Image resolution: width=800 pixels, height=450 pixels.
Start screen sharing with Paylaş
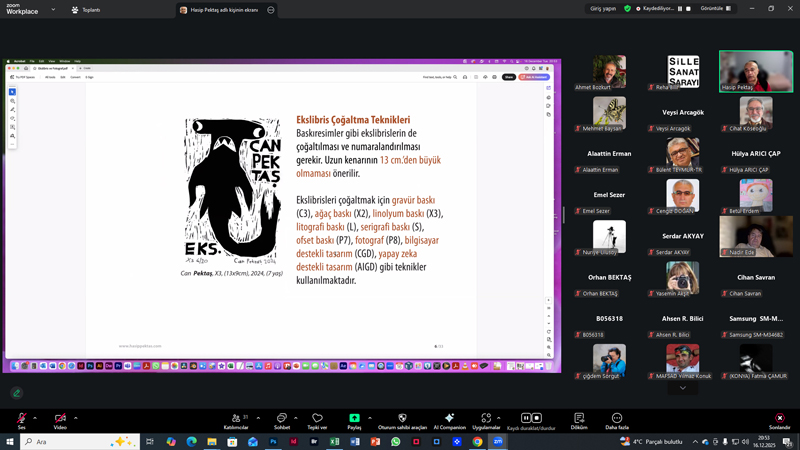(x=354, y=418)
